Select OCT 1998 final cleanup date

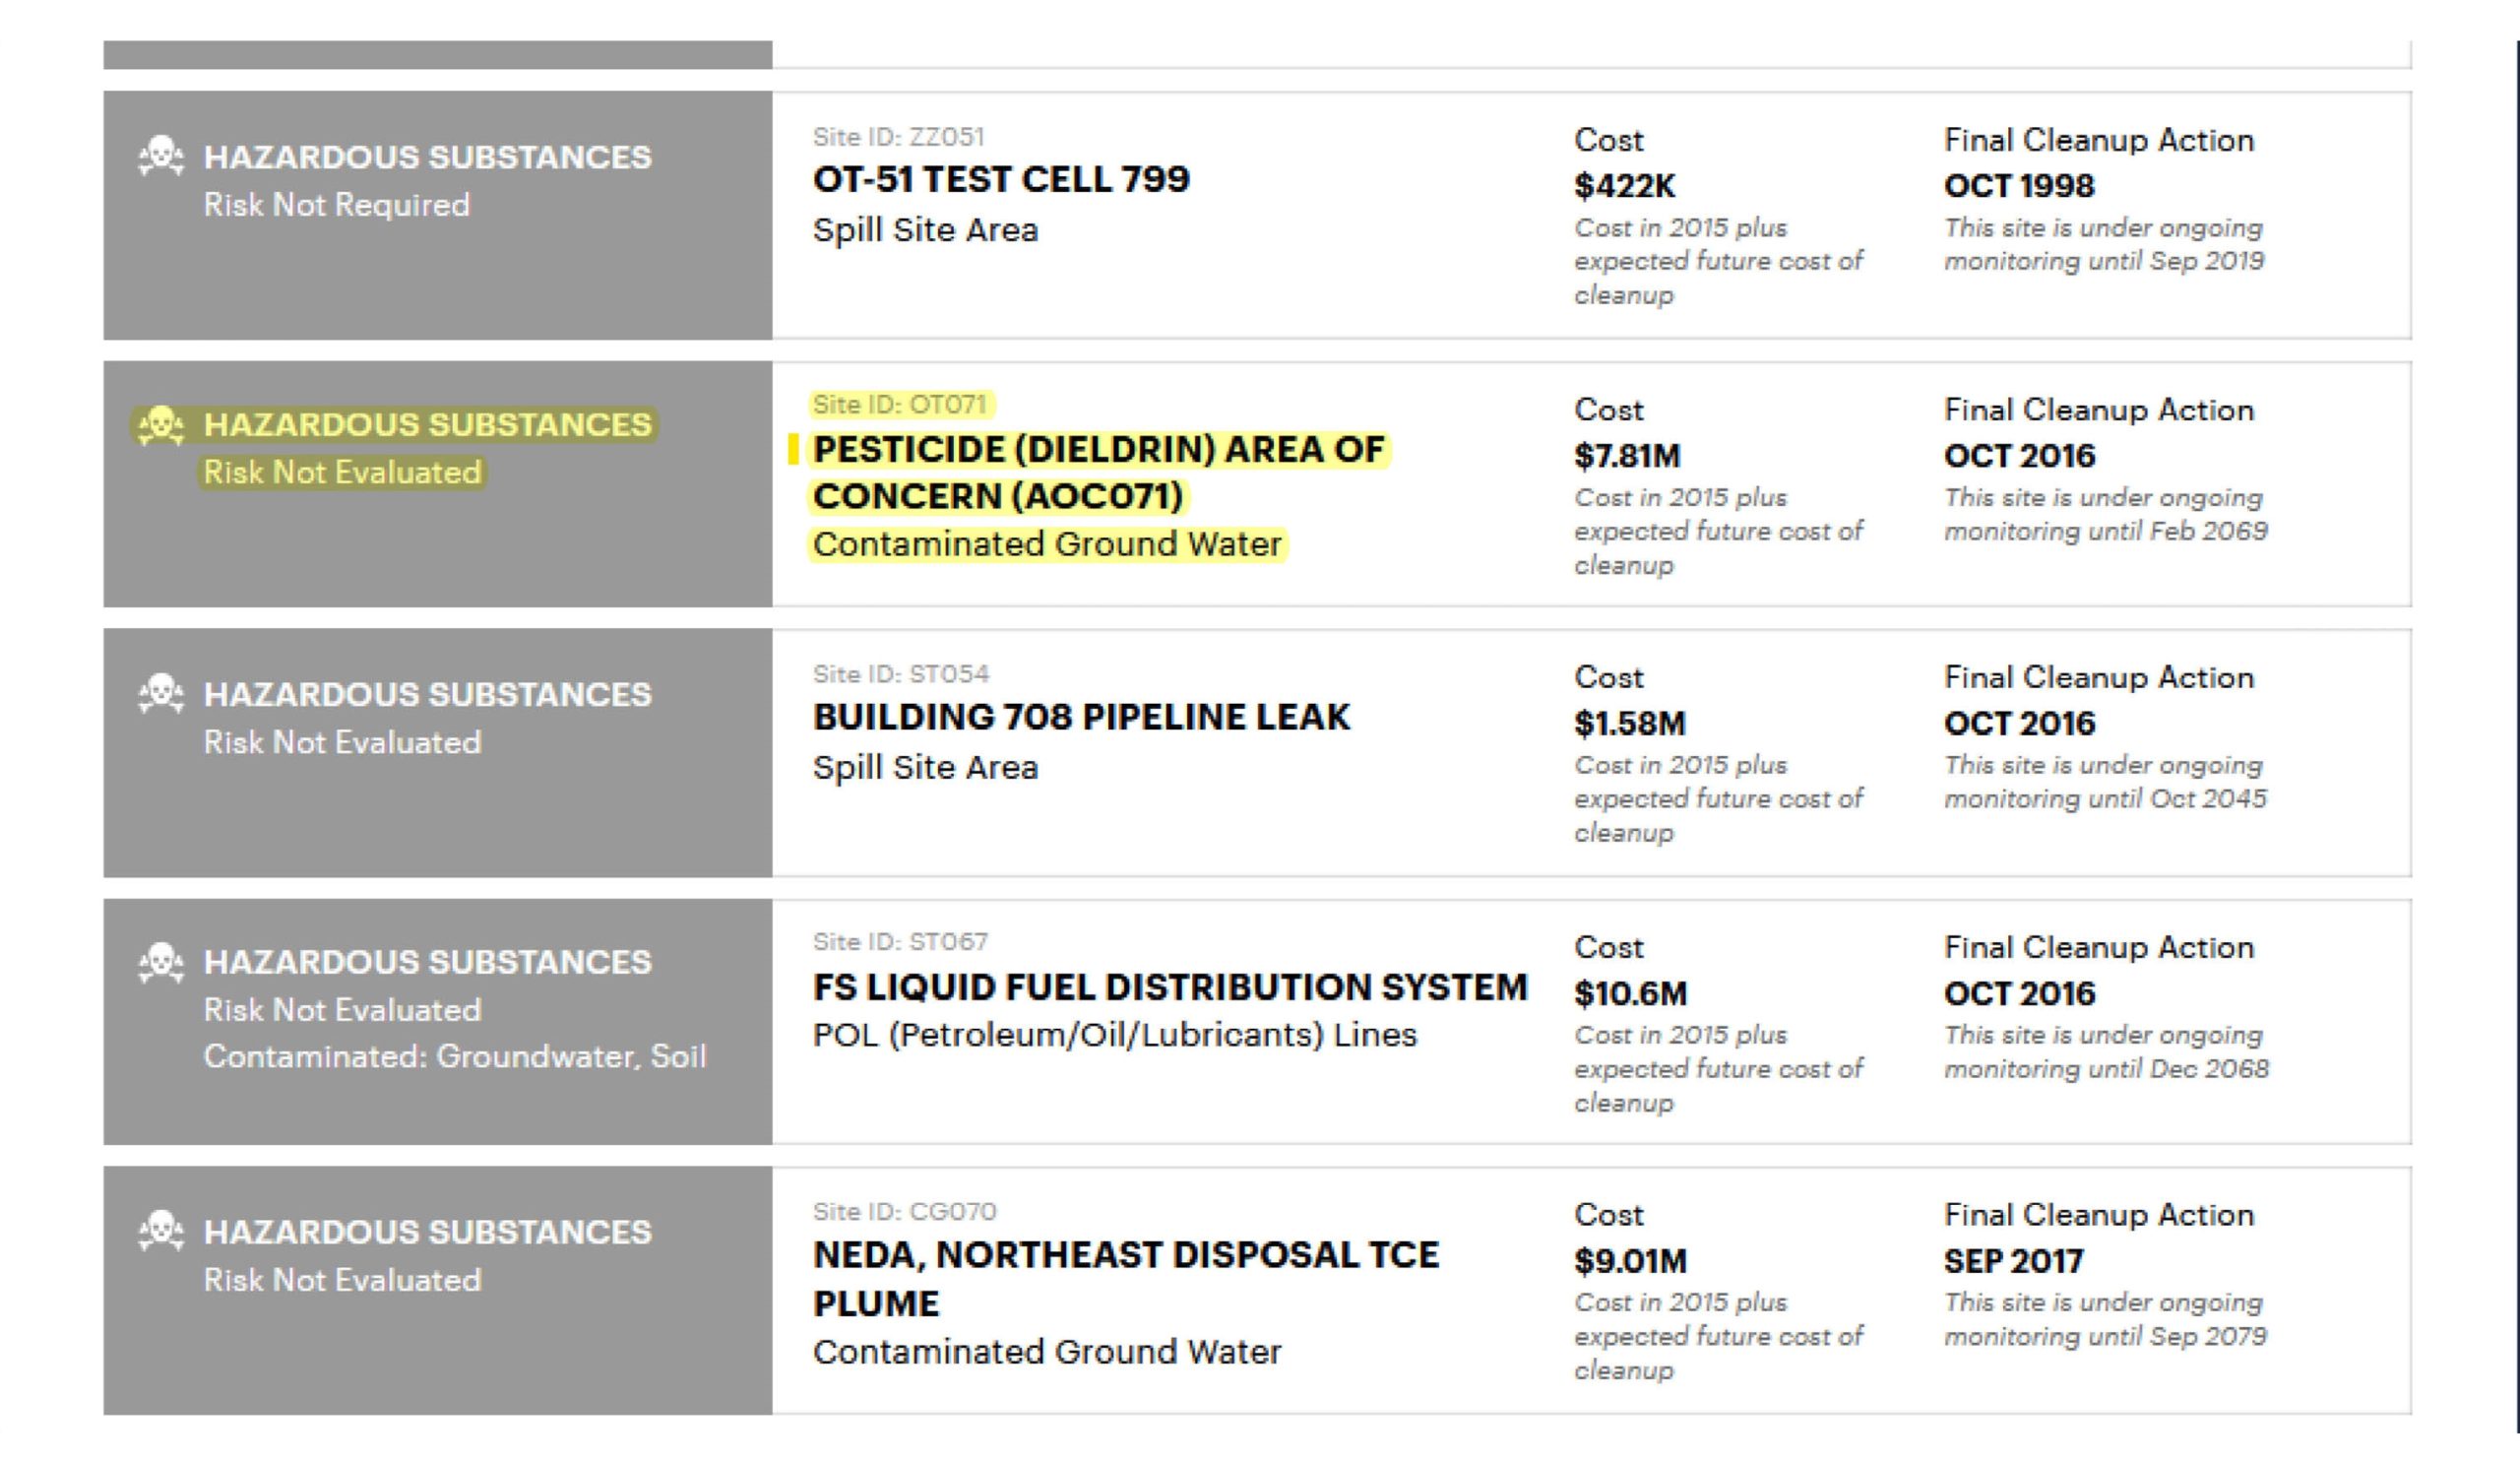pyautogui.click(x=2018, y=186)
